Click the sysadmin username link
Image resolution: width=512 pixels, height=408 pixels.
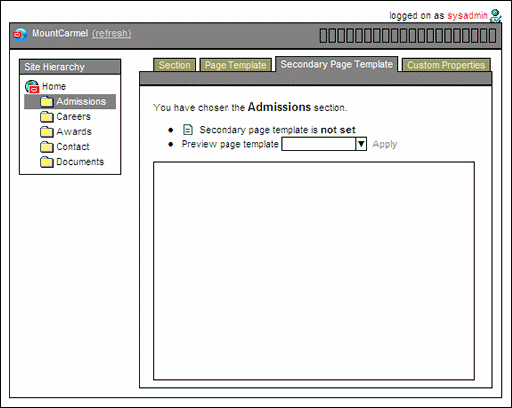pyautogui.click(x=467, y=15)
